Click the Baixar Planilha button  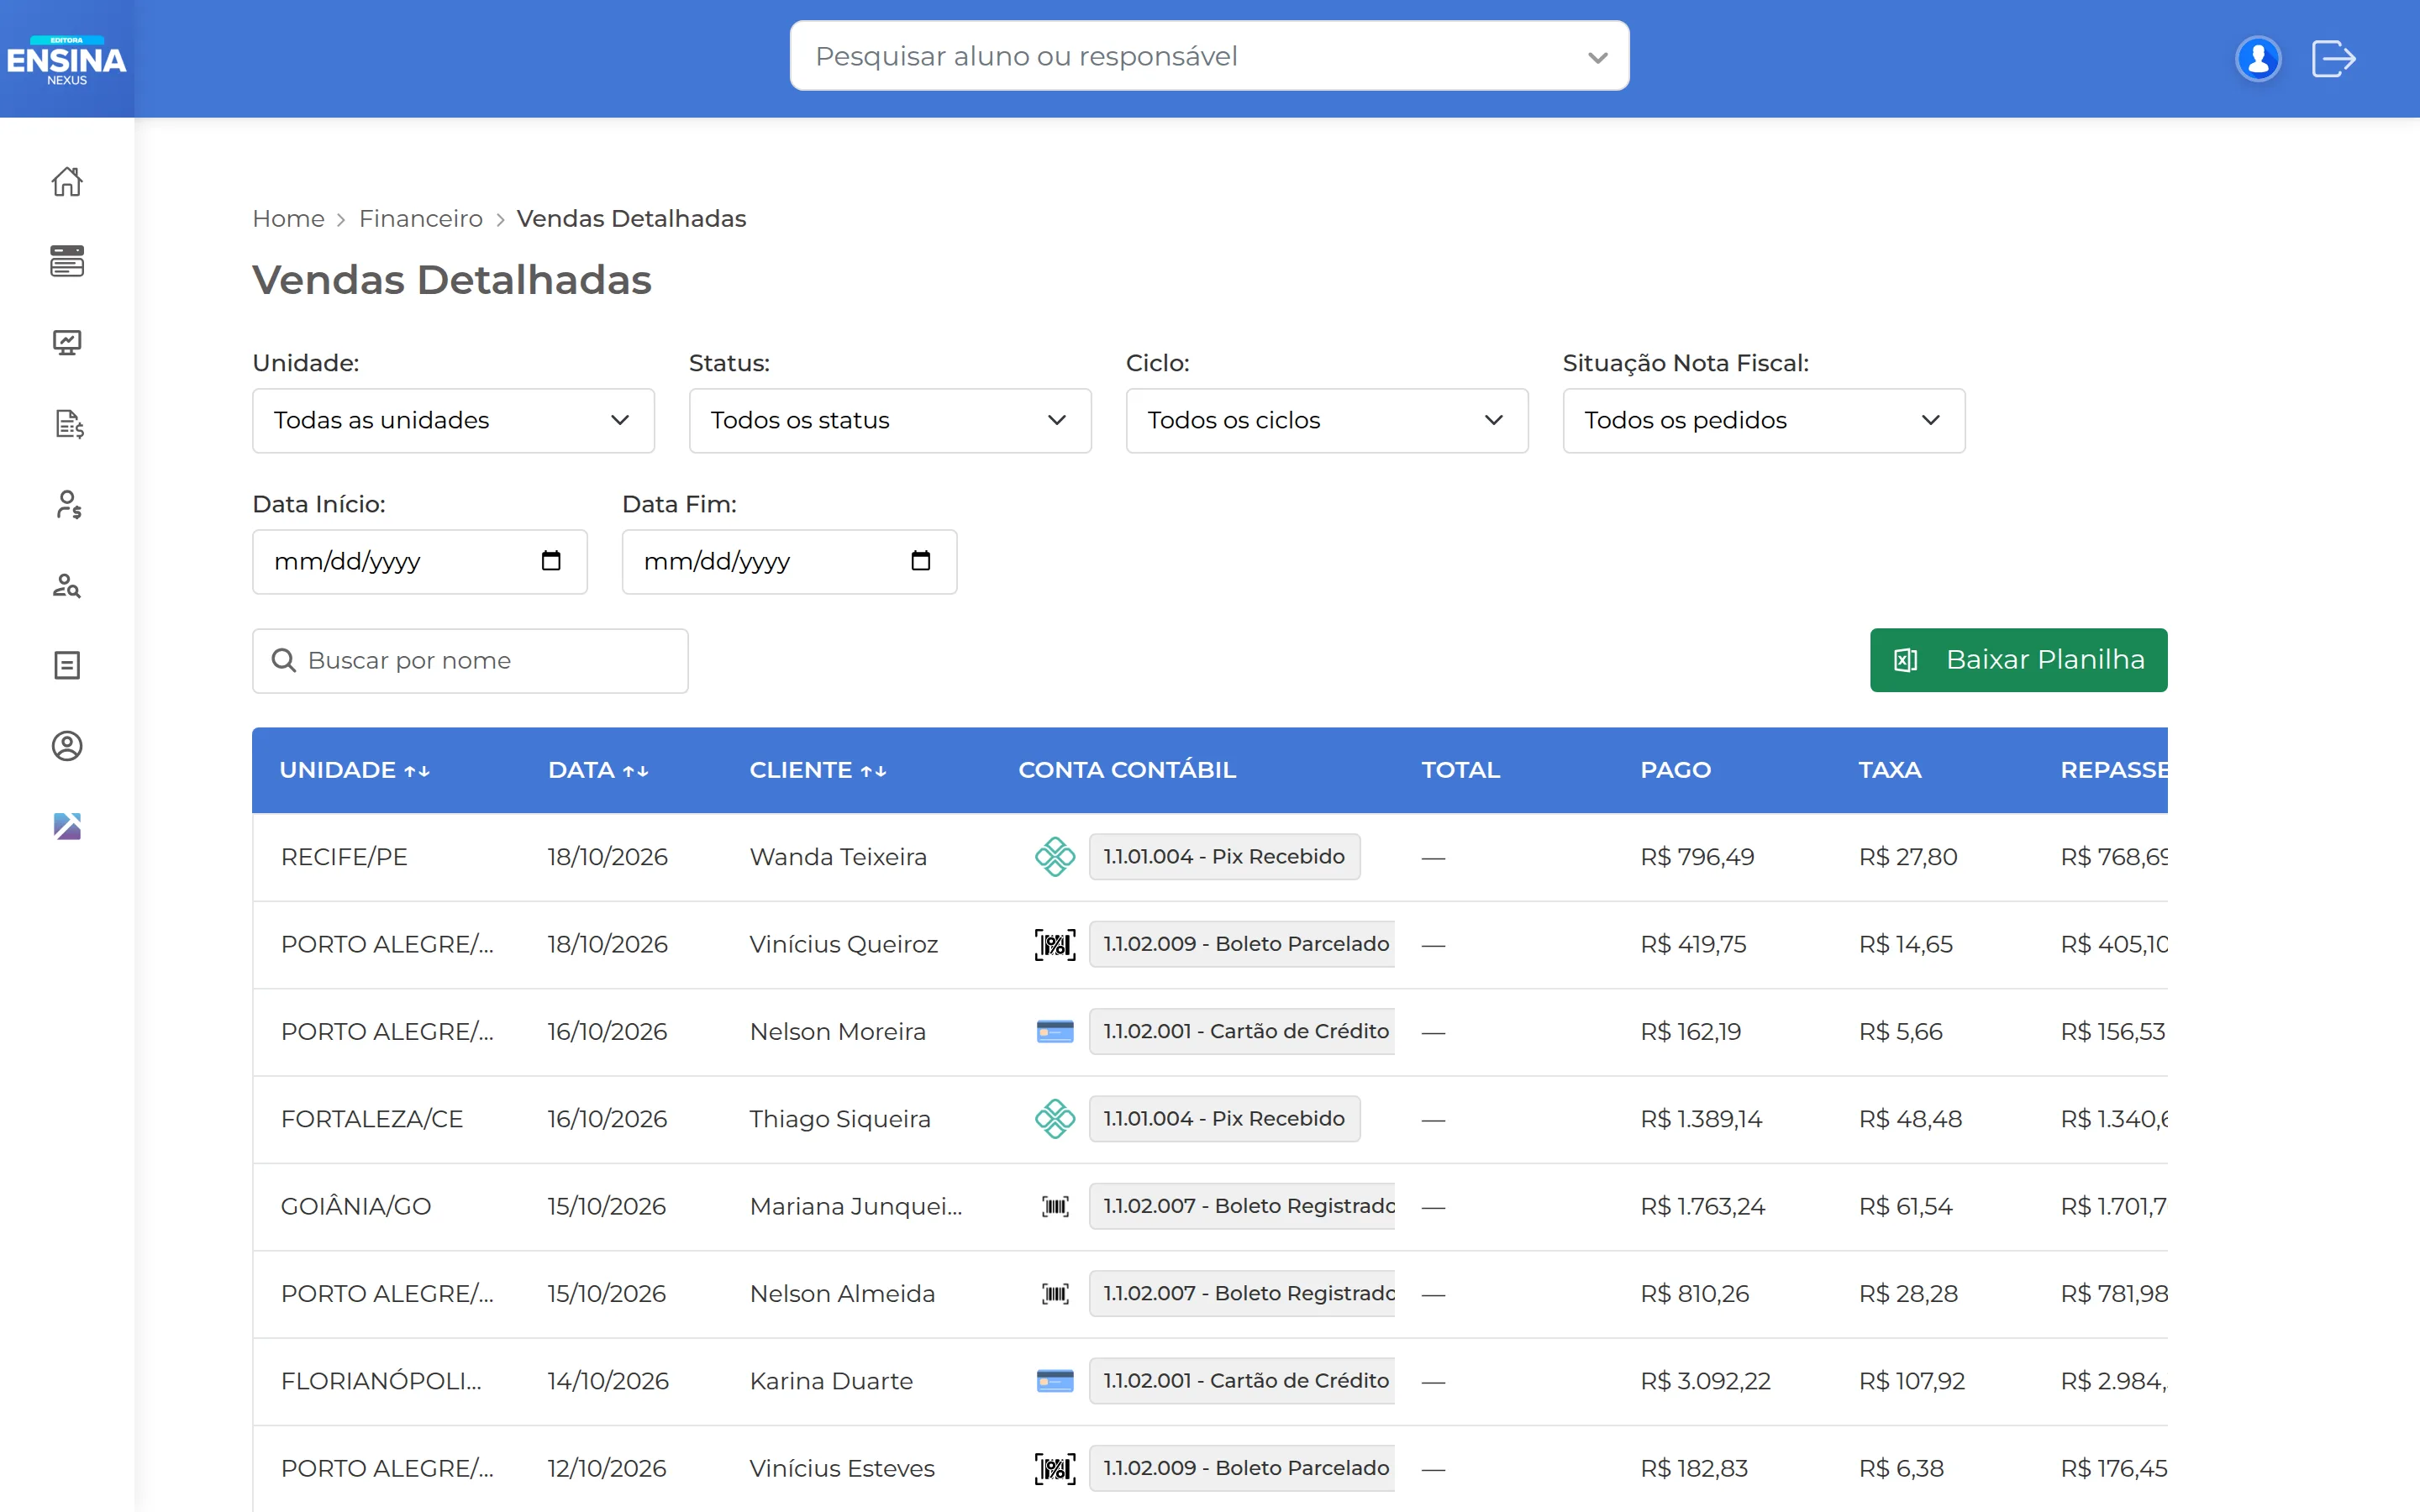tap(2019, 660)
